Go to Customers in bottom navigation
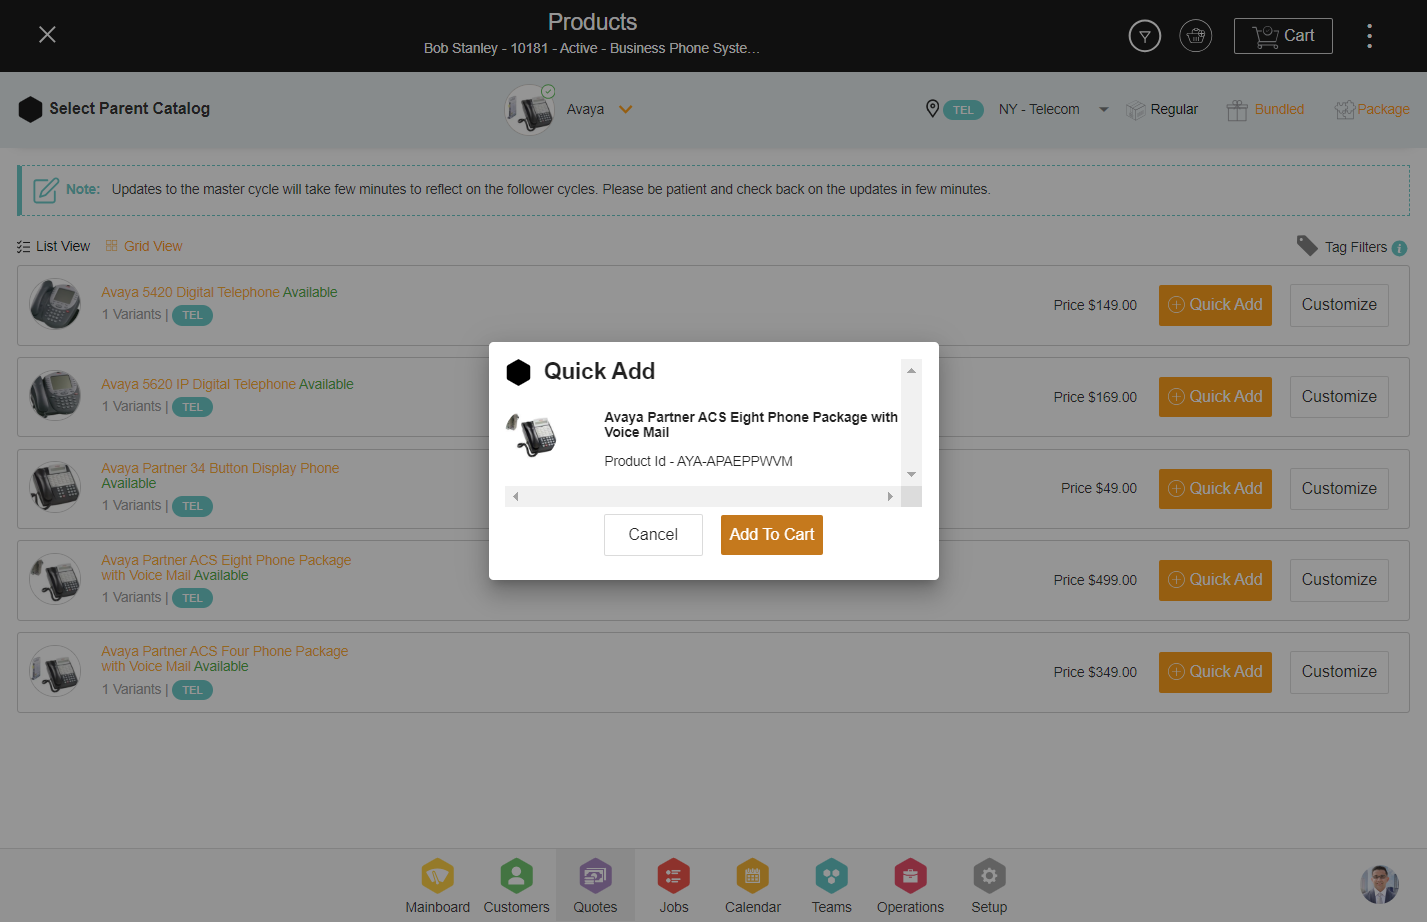This screenshot has width=1427, height=922. pos(517,886)
